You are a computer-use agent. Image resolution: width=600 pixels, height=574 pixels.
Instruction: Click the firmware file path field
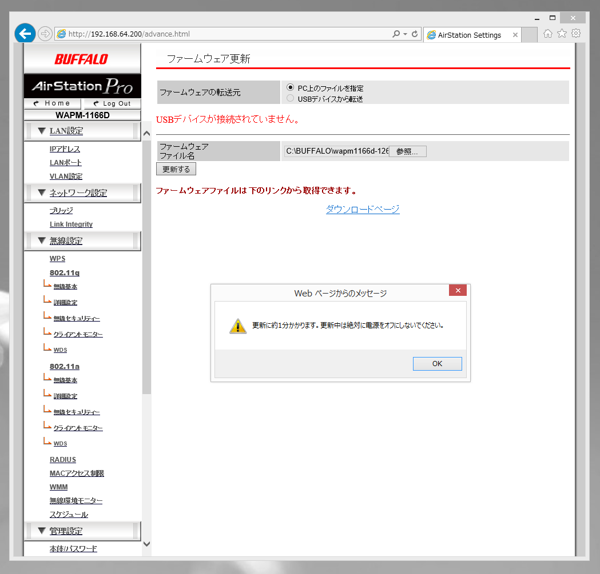point(337,151)
